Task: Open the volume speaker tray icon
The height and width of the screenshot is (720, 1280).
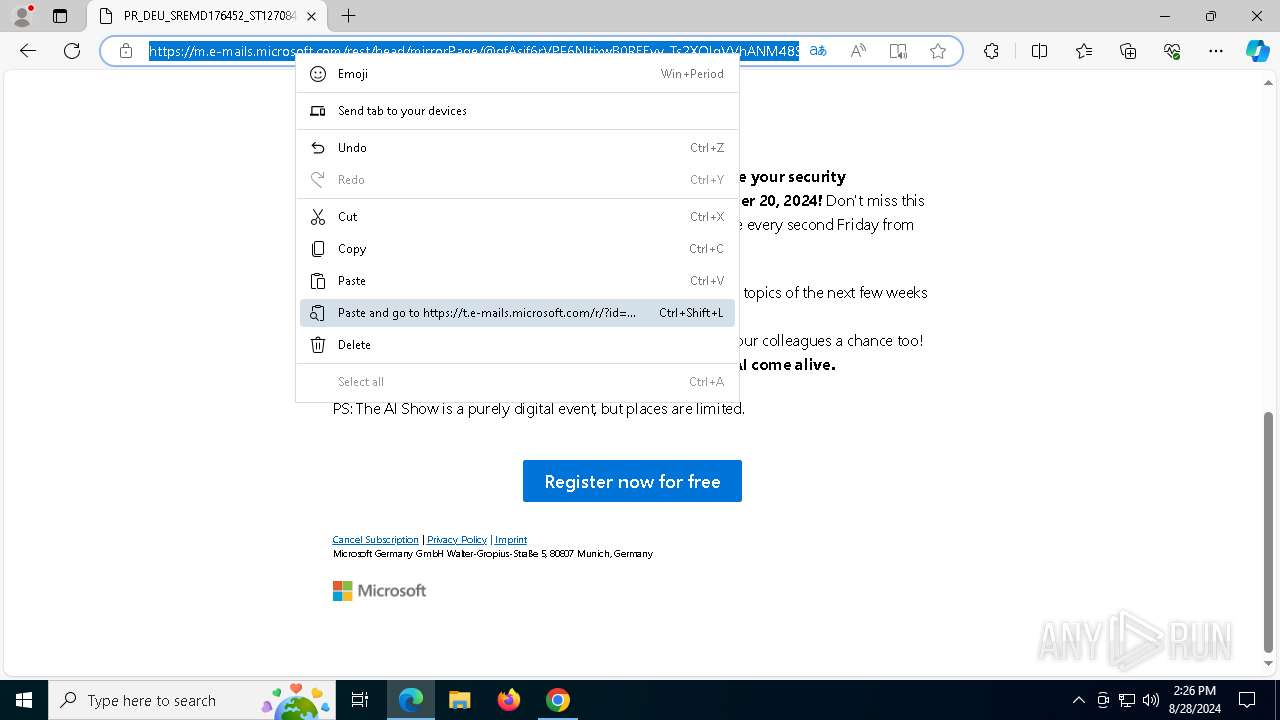Action: (1150, 700)
